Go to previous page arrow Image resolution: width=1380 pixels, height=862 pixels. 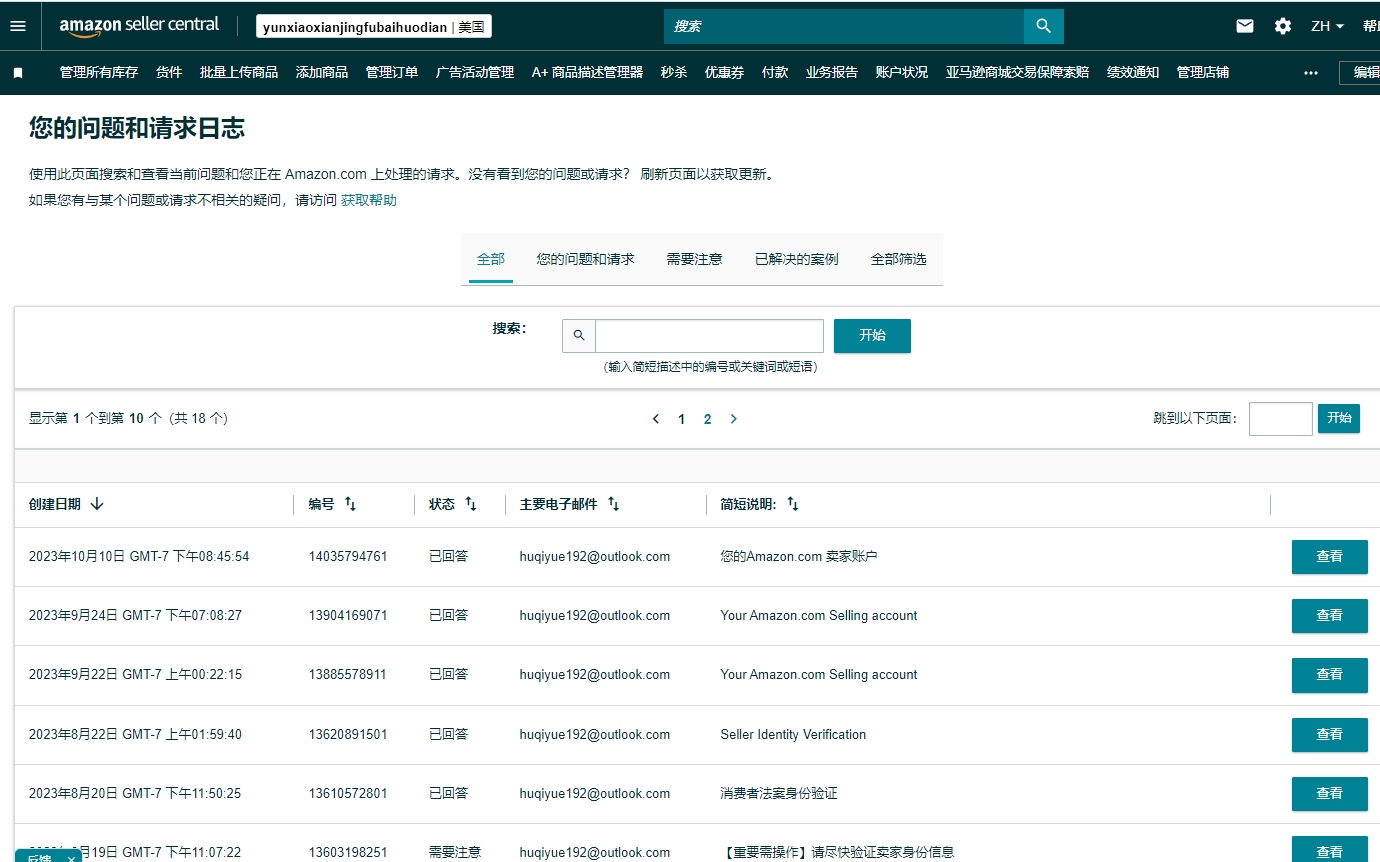point(656,419)
